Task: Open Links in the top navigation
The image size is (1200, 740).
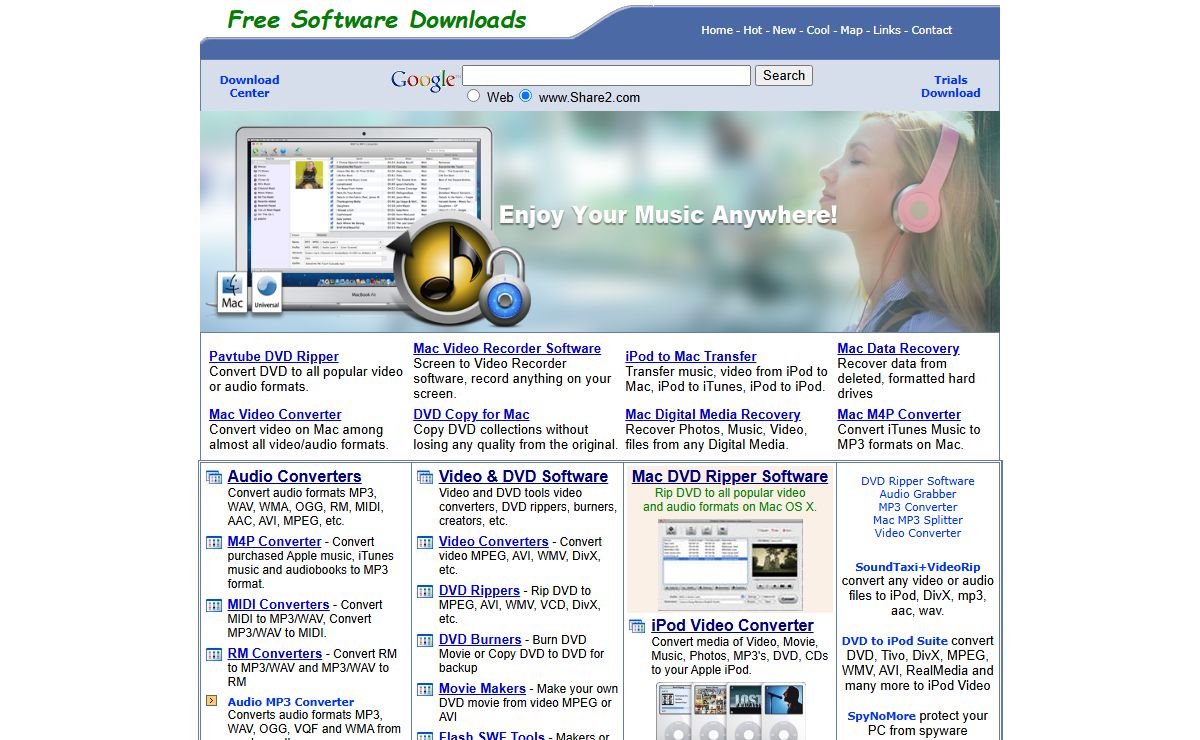Action: coord(887,30)
